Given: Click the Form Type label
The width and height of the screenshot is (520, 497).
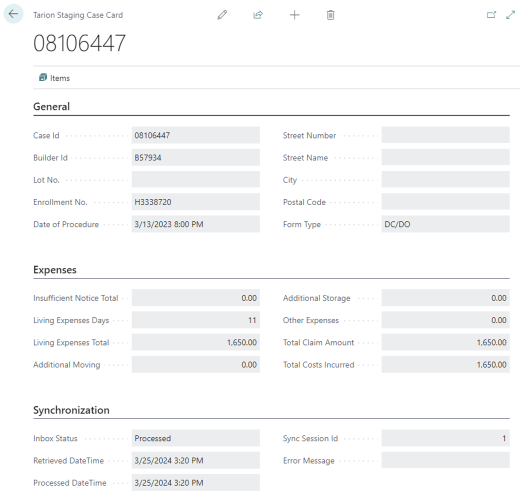Looking at the screenshot, I should point(302,224).
